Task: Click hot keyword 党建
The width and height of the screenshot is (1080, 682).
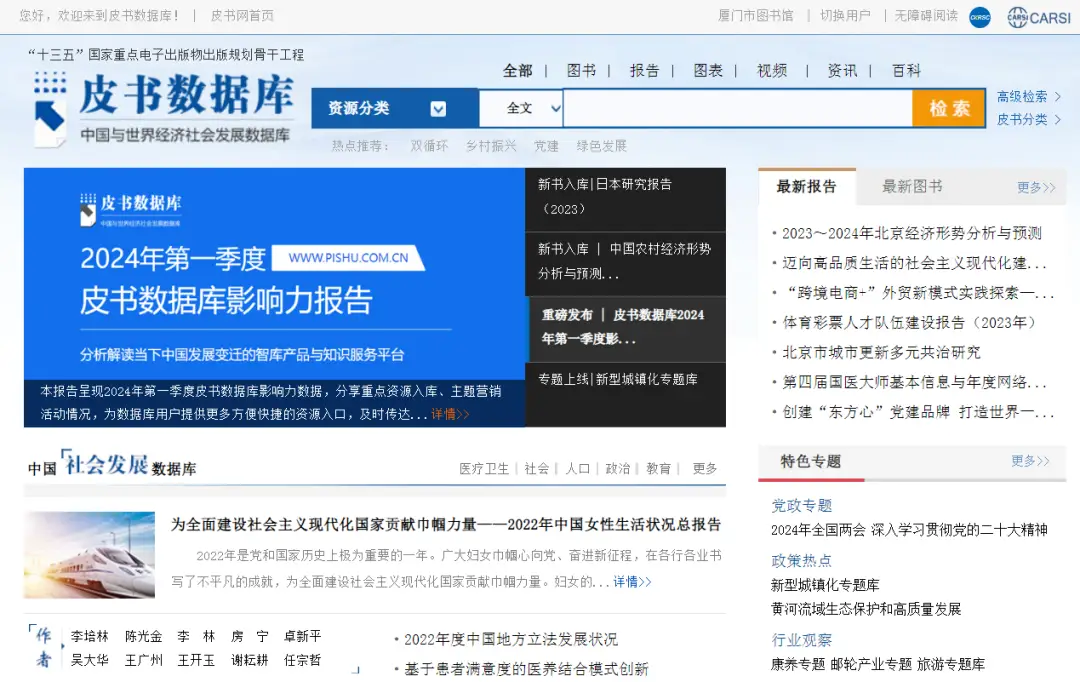Action: (x=546, y=146)
